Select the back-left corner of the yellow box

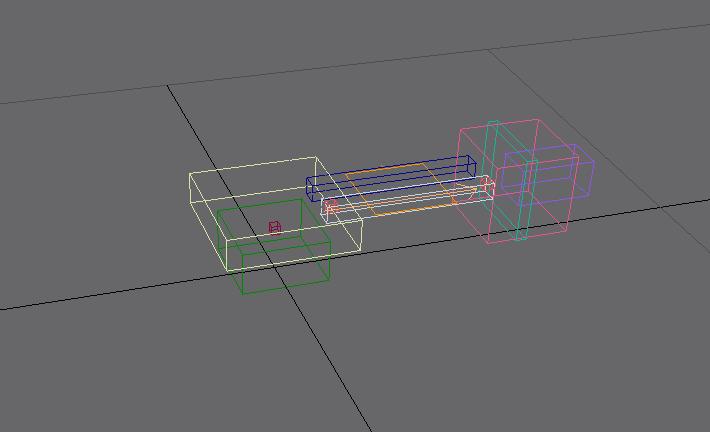click(x=190, y=174)
